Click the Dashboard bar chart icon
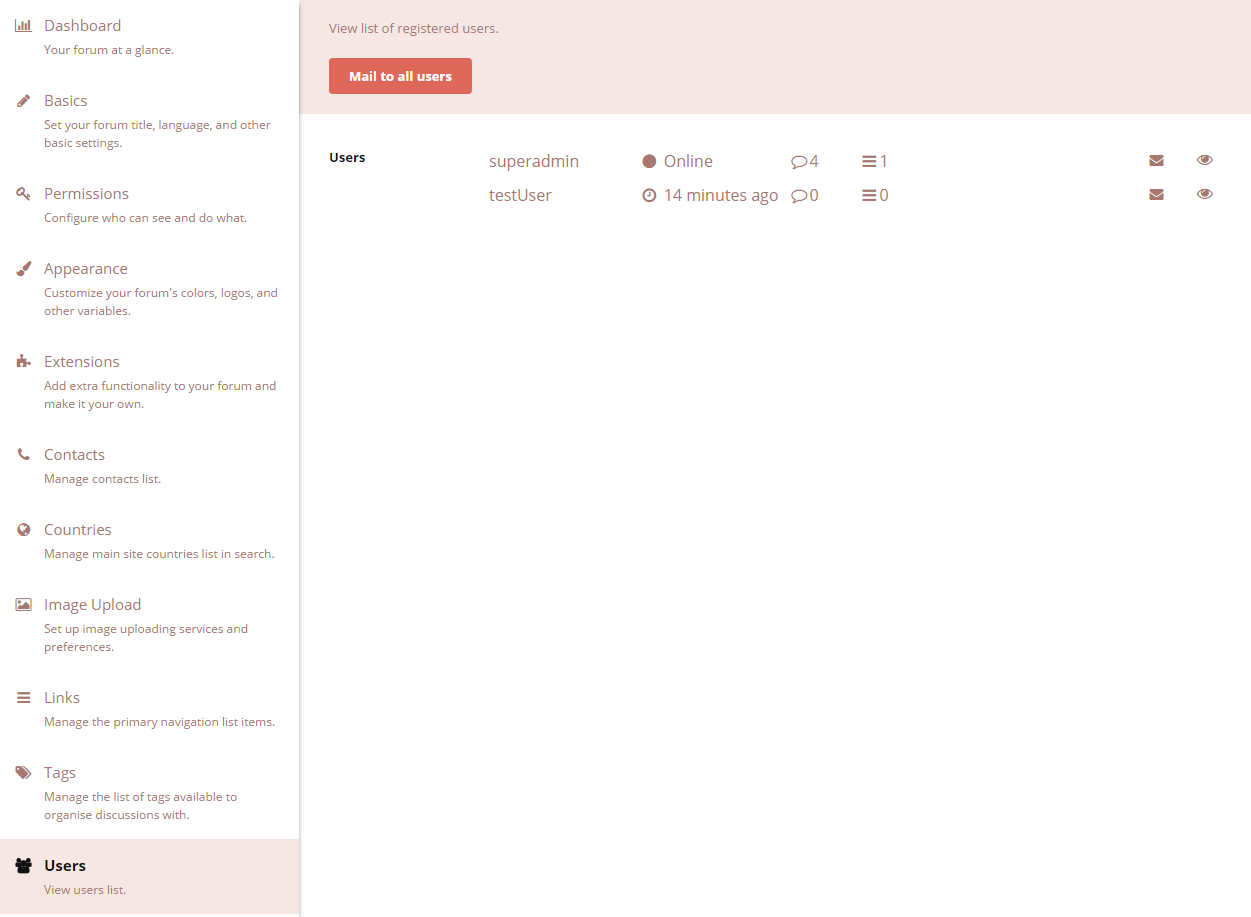 (x=23, y=26)
